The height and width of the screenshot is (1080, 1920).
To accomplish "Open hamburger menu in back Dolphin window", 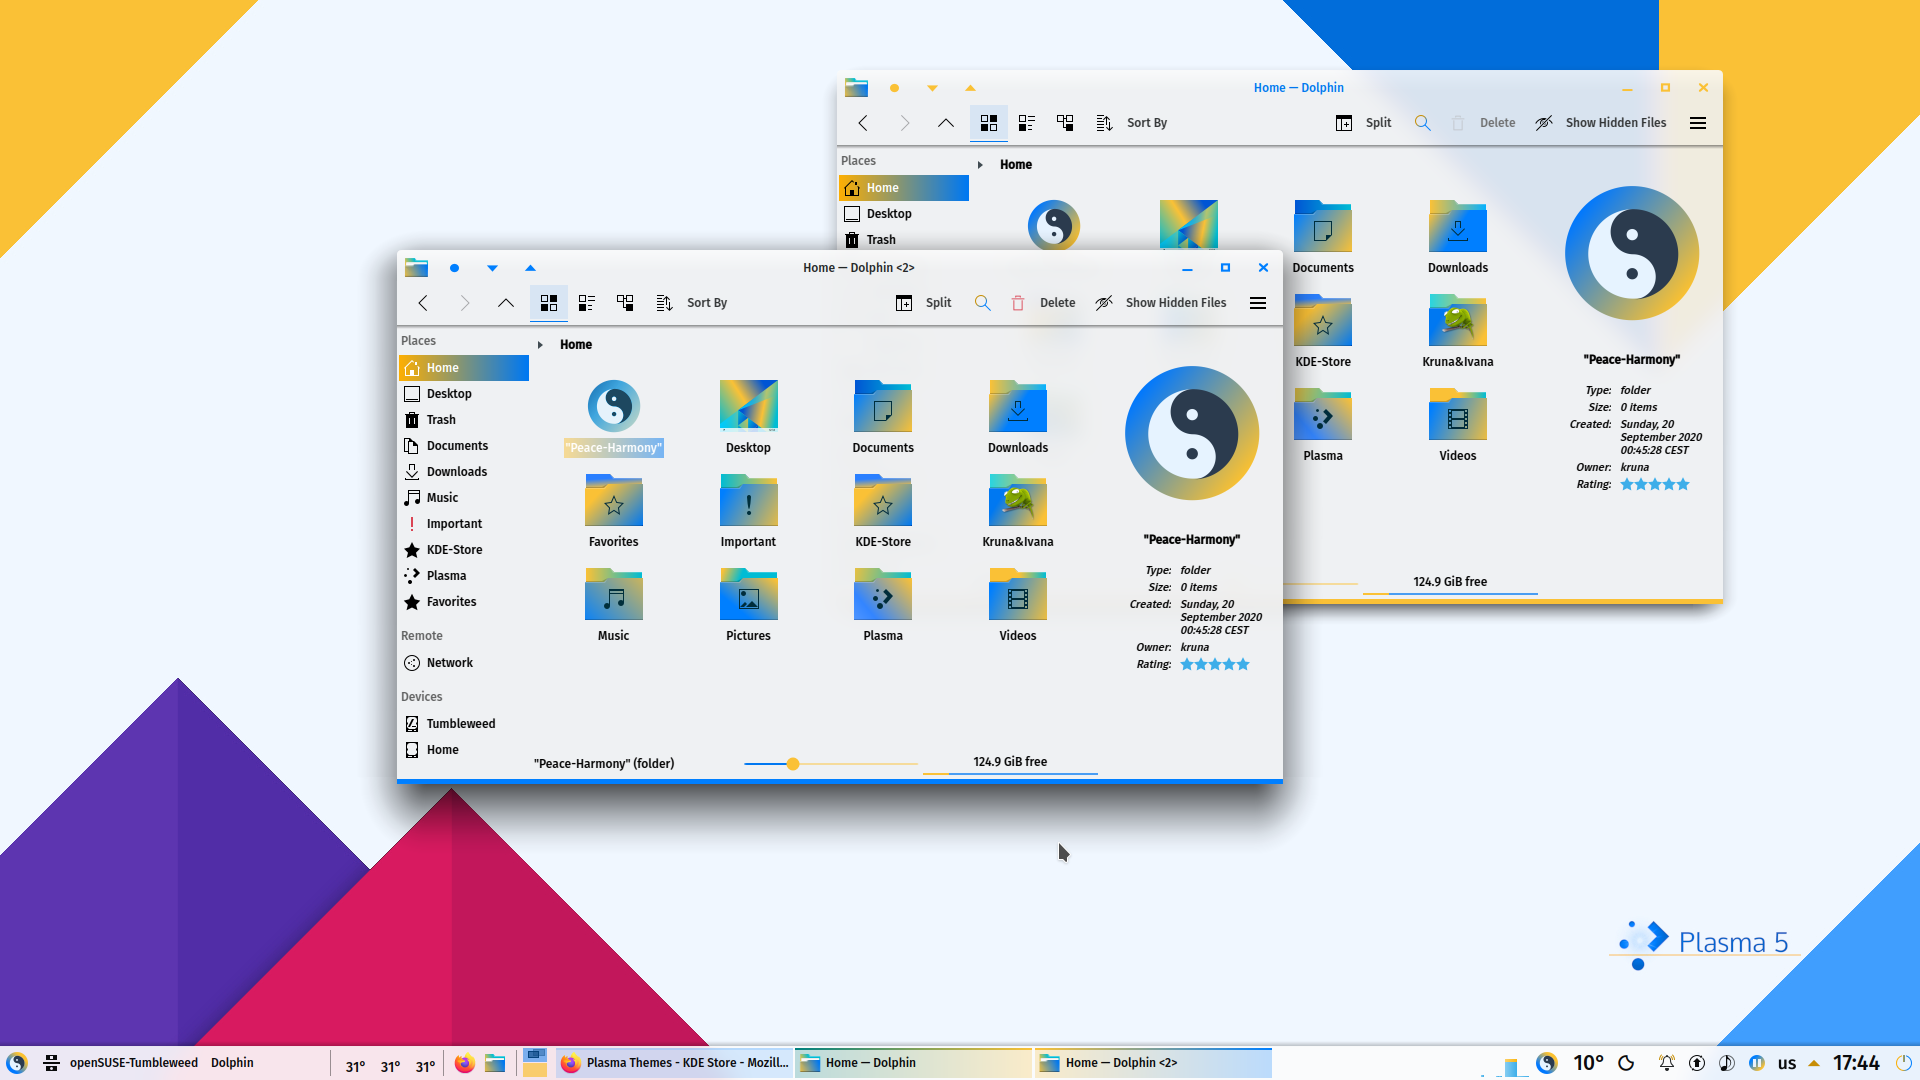I will coord(1698,123).
